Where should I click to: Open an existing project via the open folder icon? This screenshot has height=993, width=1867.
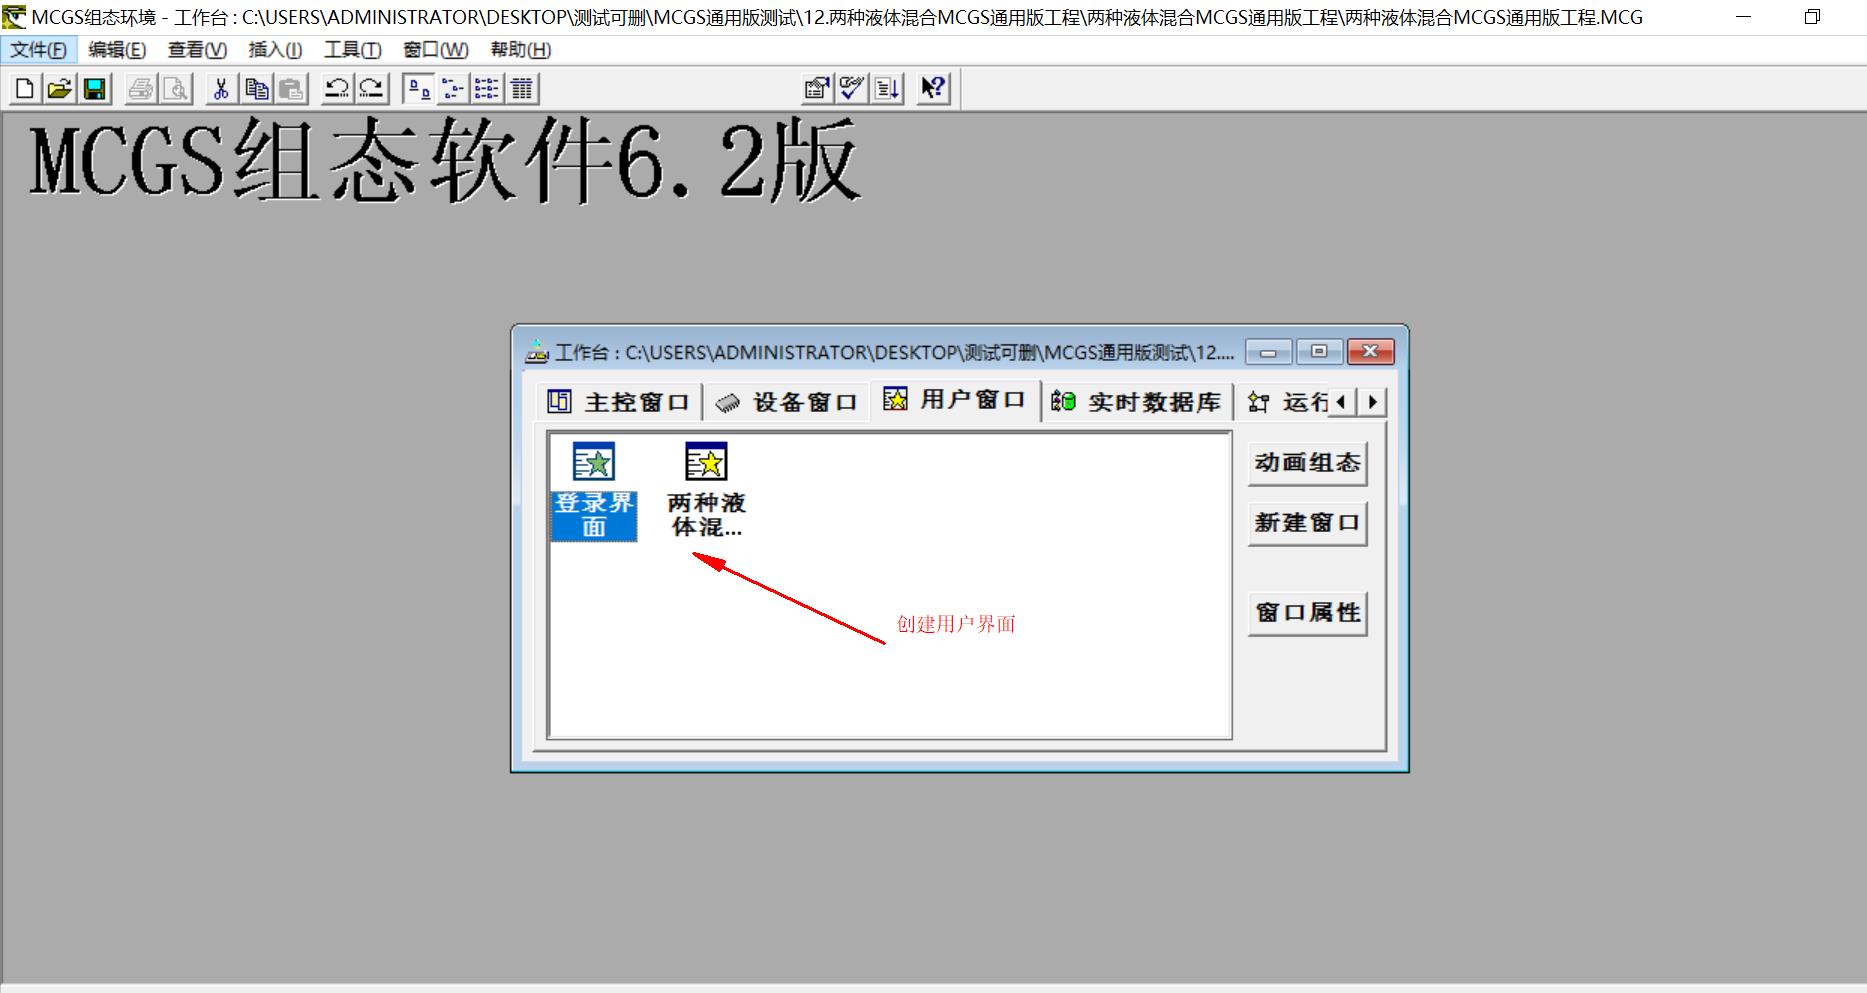point(58,88)
